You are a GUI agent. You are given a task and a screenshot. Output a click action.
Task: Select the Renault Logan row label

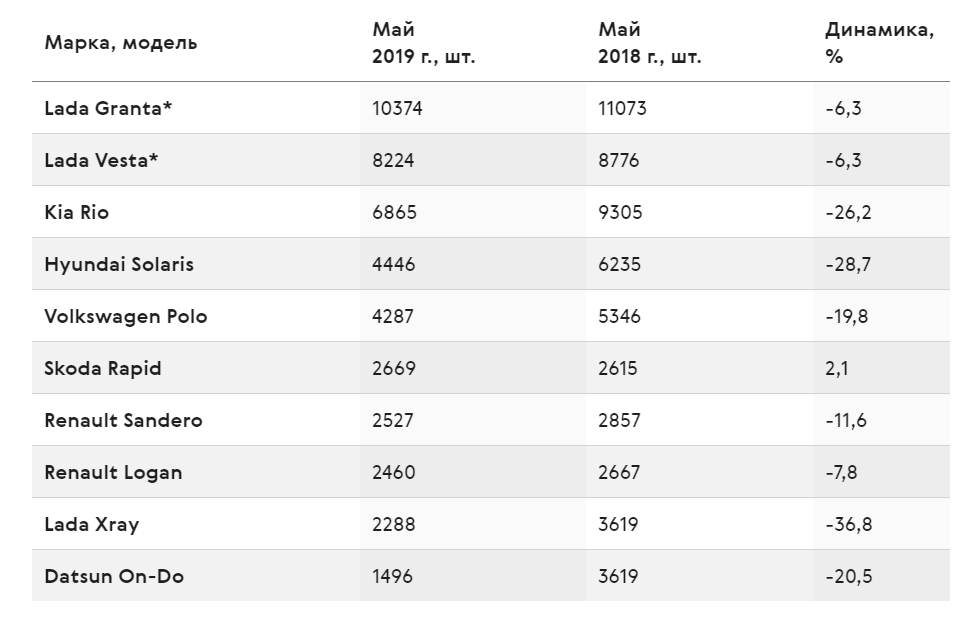[114, 473]
